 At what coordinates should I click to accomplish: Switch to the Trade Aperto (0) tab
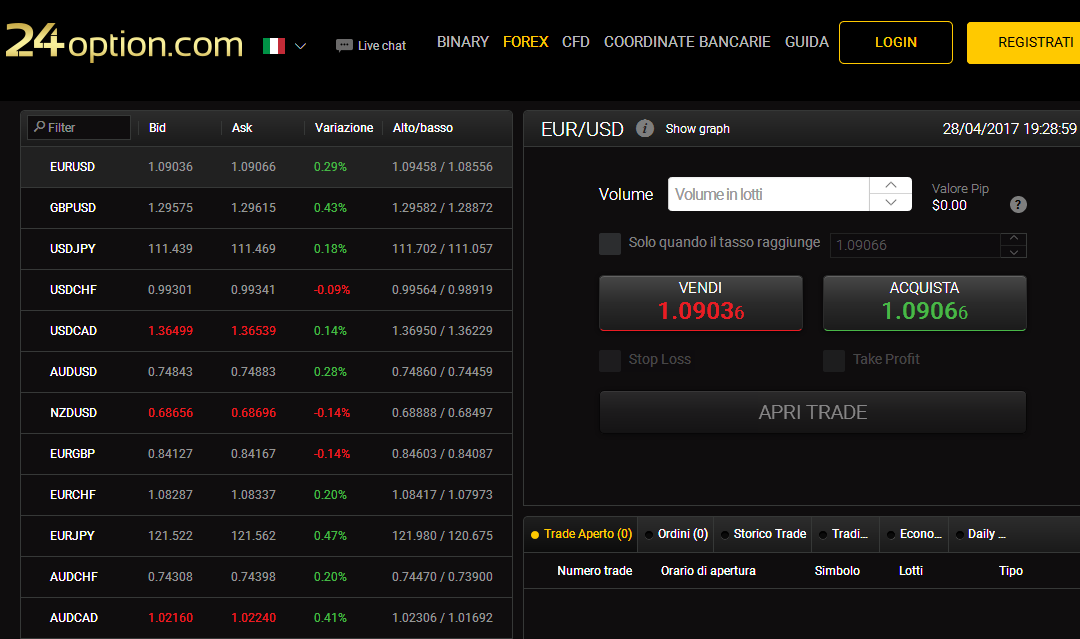581,534
